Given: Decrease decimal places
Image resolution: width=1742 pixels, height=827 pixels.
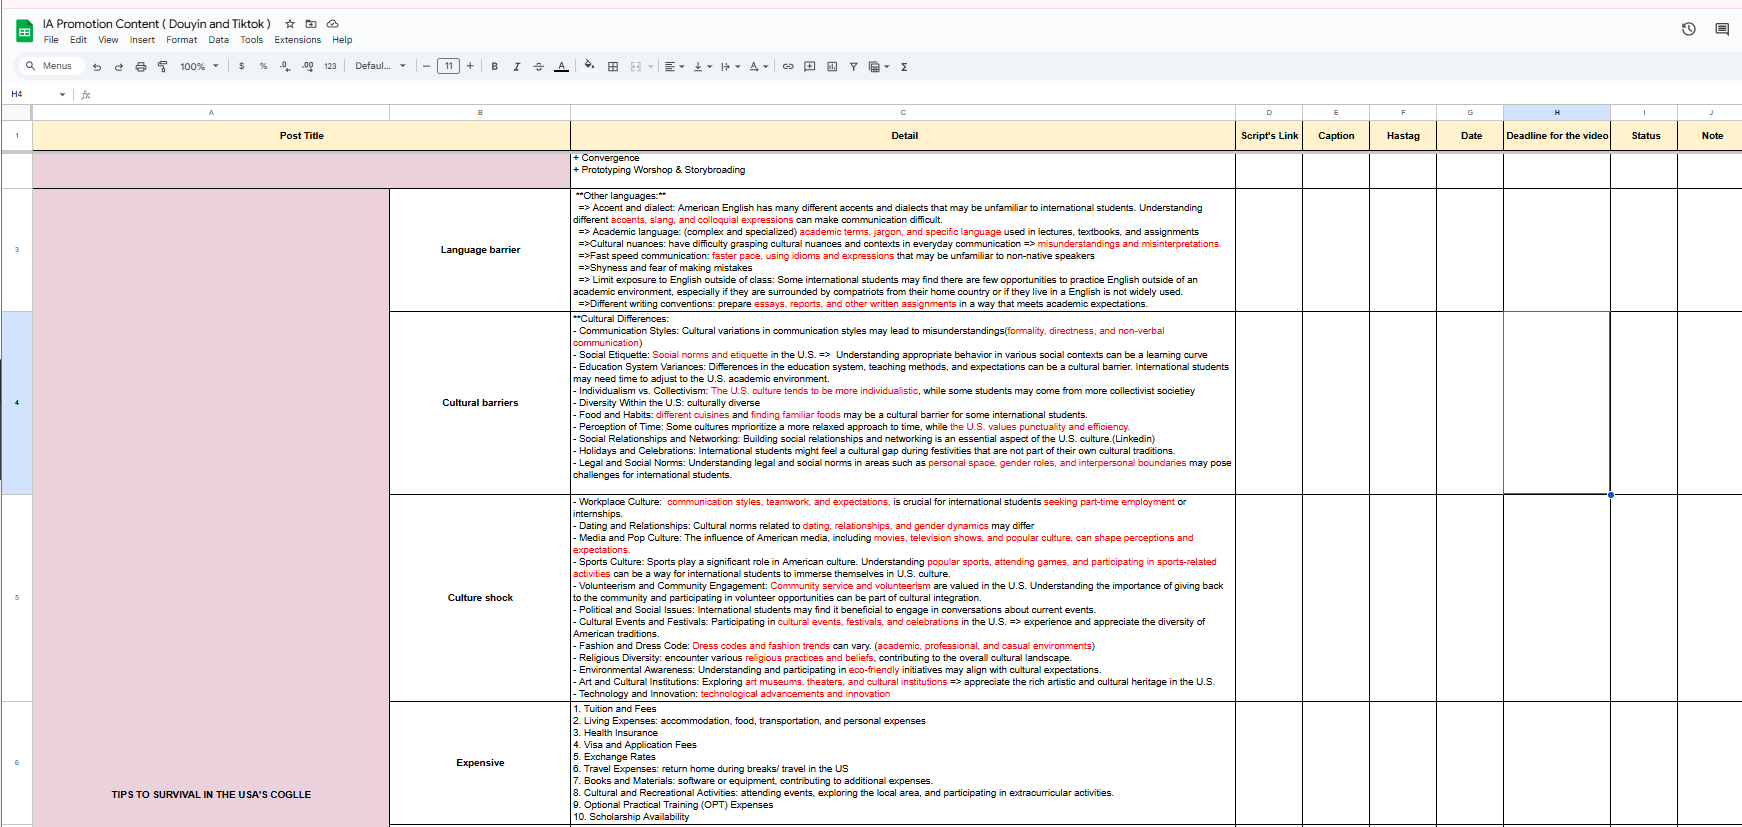Looking at the screenshot, I should pyautogui.click(x=285, y=67).
